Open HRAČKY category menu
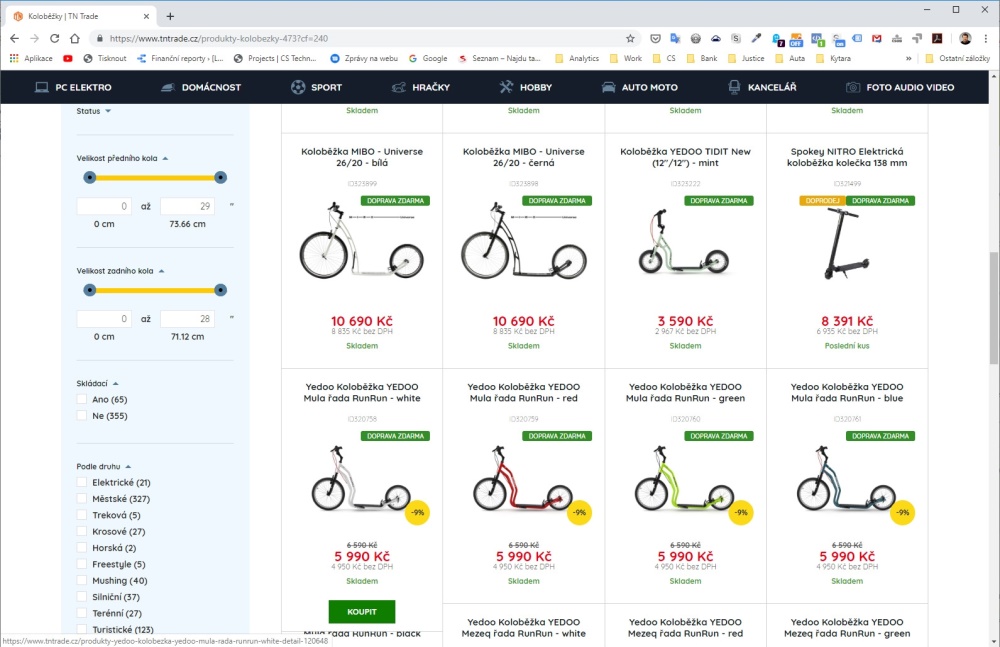This screenshot has height=647, width=1000. (x=421, y=87)
